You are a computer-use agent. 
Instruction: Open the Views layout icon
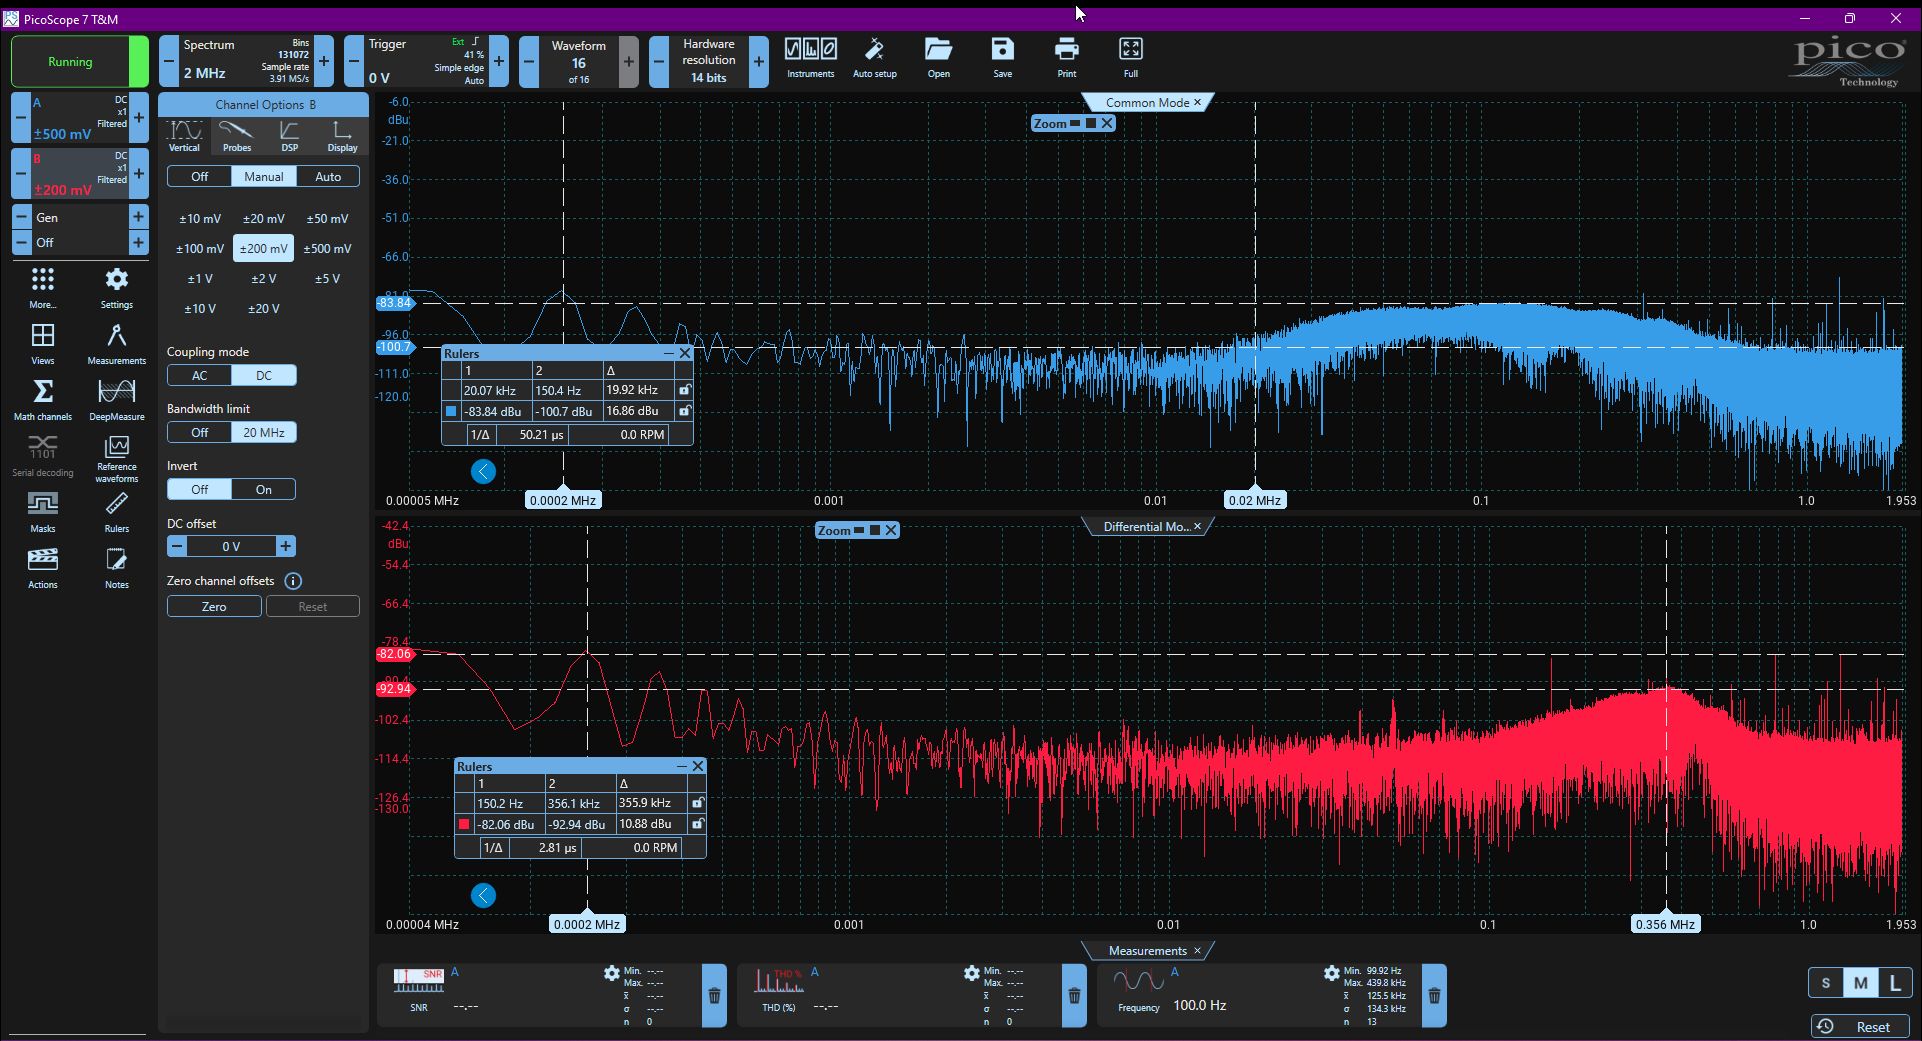[x=42, y=344]
